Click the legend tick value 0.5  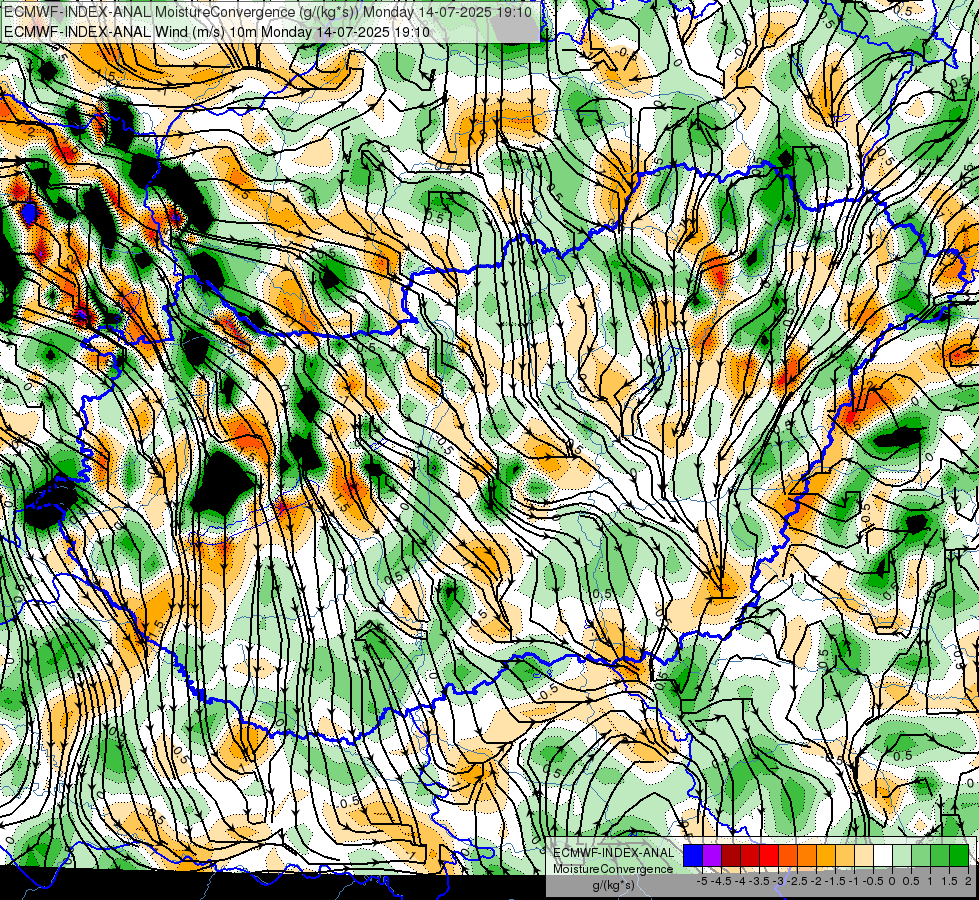911,881
